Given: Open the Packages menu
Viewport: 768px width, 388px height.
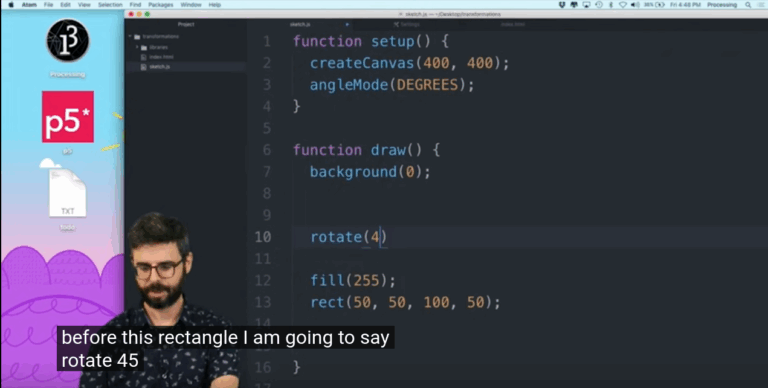Looking at the screenshot, I should coord(161,5).
